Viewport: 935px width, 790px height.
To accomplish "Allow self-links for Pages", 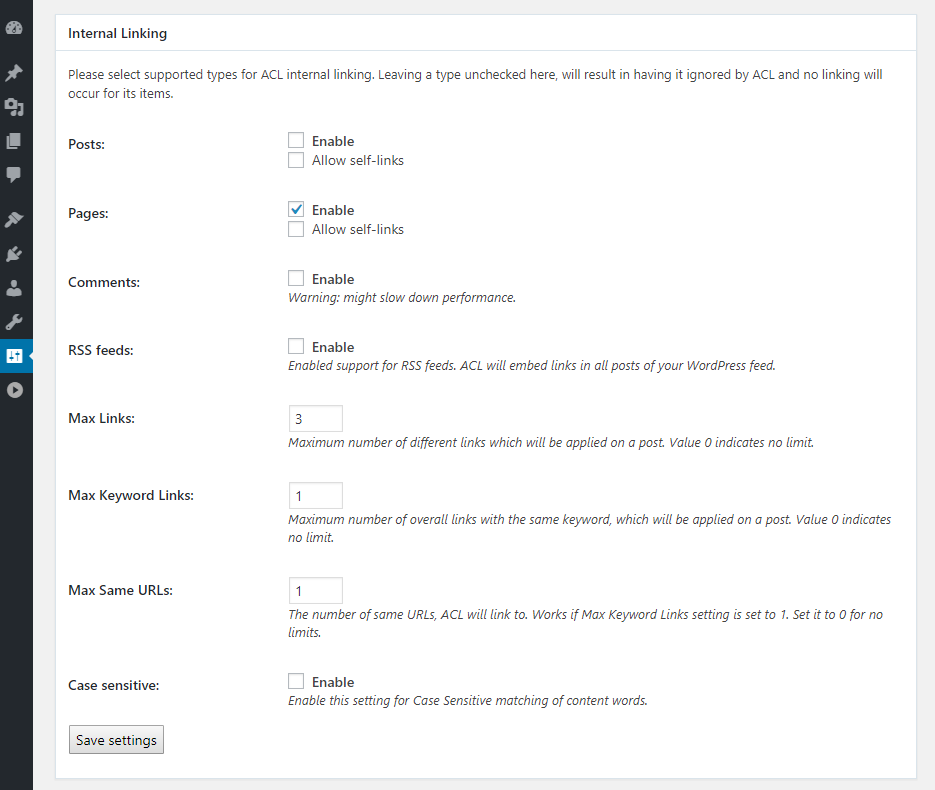I will pos(296,229).
